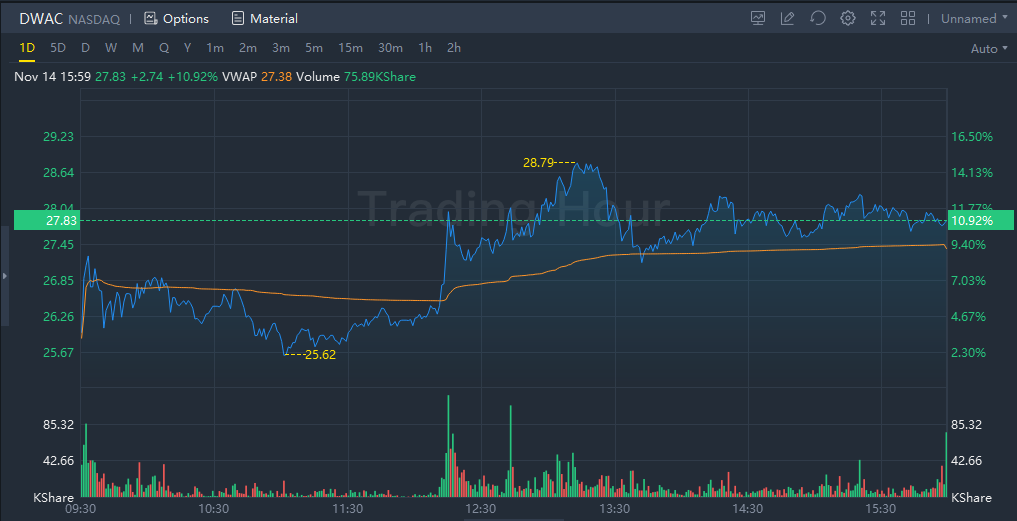Click the 28.79 day-high marker
Screen dimensions: 1017x521
538,163
